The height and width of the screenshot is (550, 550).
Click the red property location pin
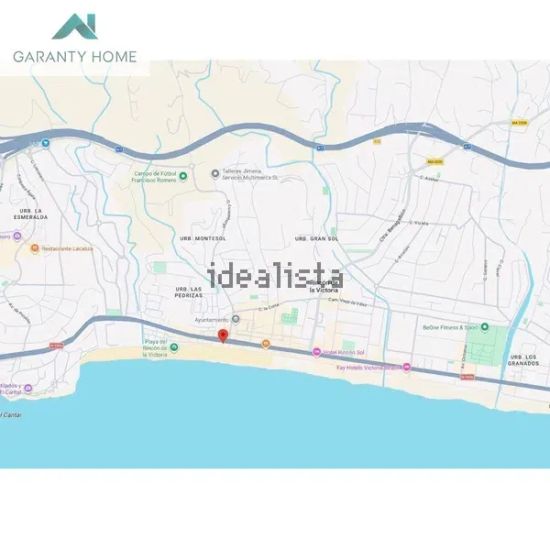[223, 336]
